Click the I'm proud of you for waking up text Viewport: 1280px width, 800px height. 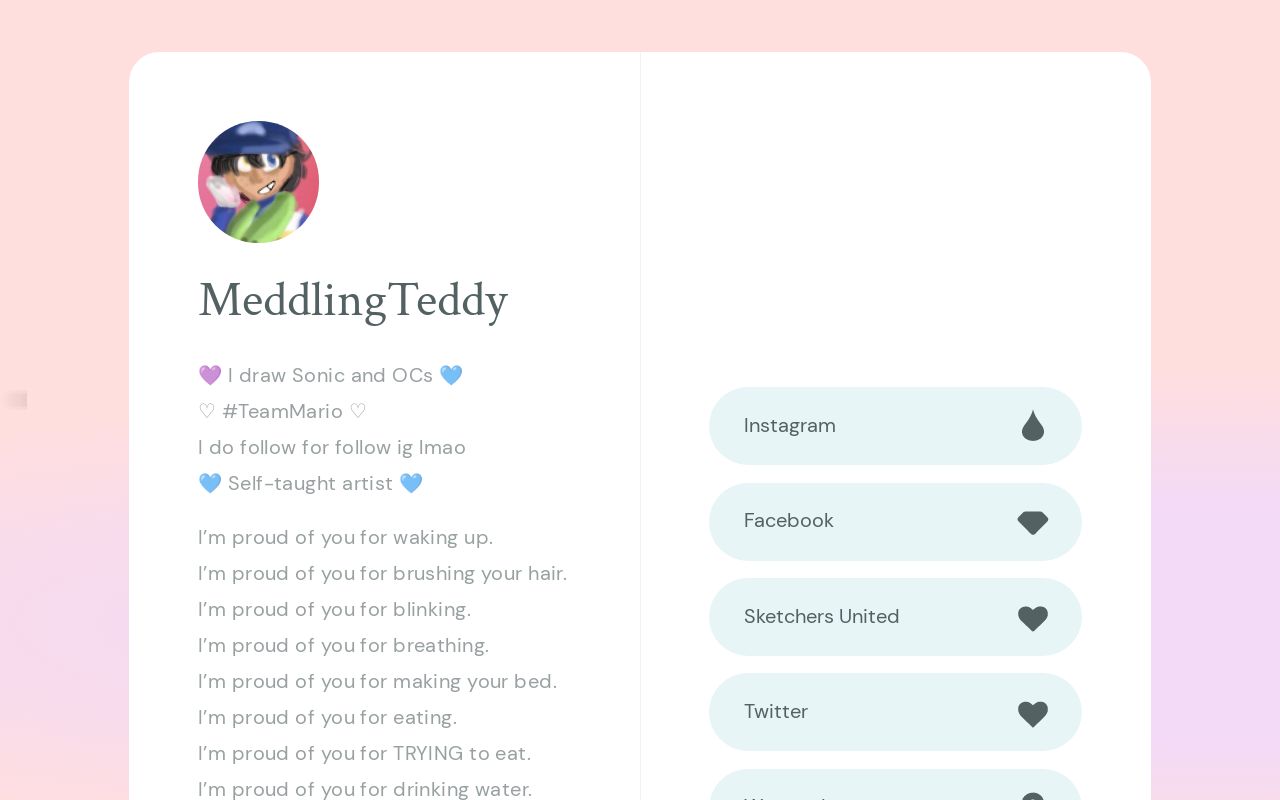[x=345, y=537]
